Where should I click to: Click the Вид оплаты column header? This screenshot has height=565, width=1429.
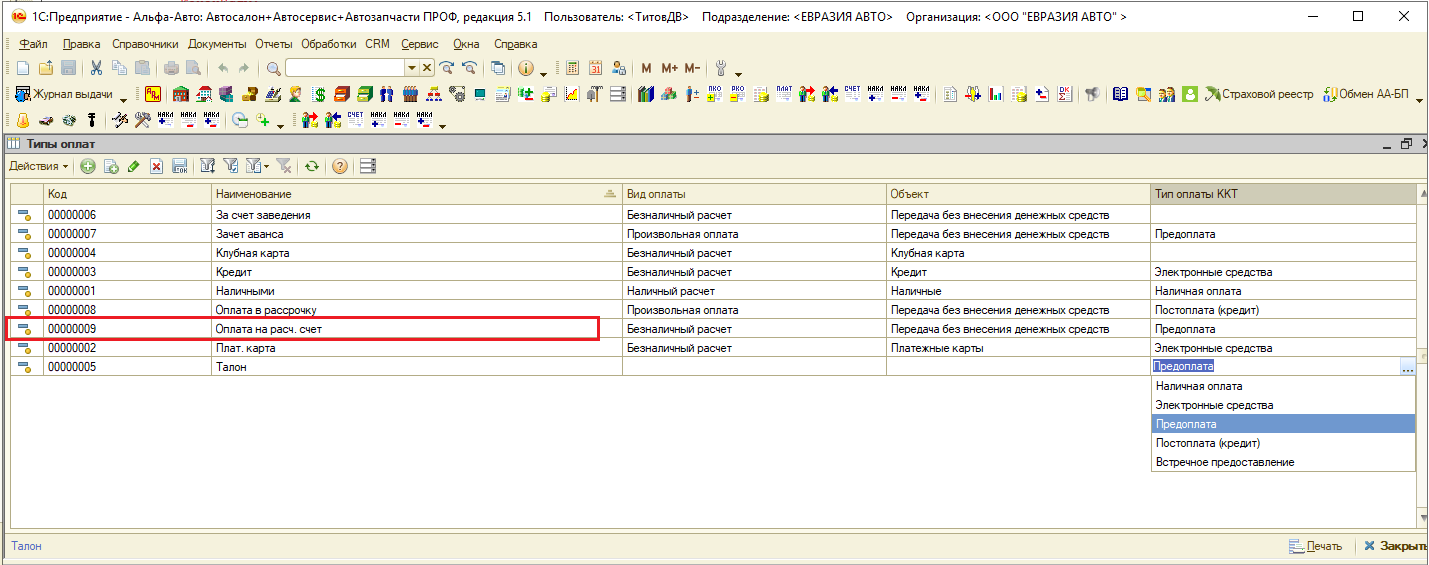[754, 194]
